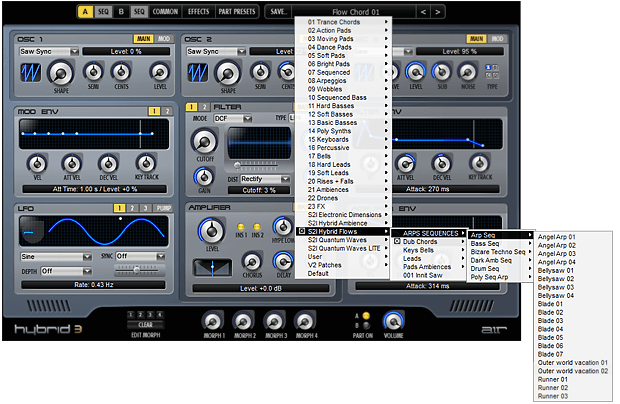Click OSC 2 waveform display icon
620x404 pixels.
(197, 73)
